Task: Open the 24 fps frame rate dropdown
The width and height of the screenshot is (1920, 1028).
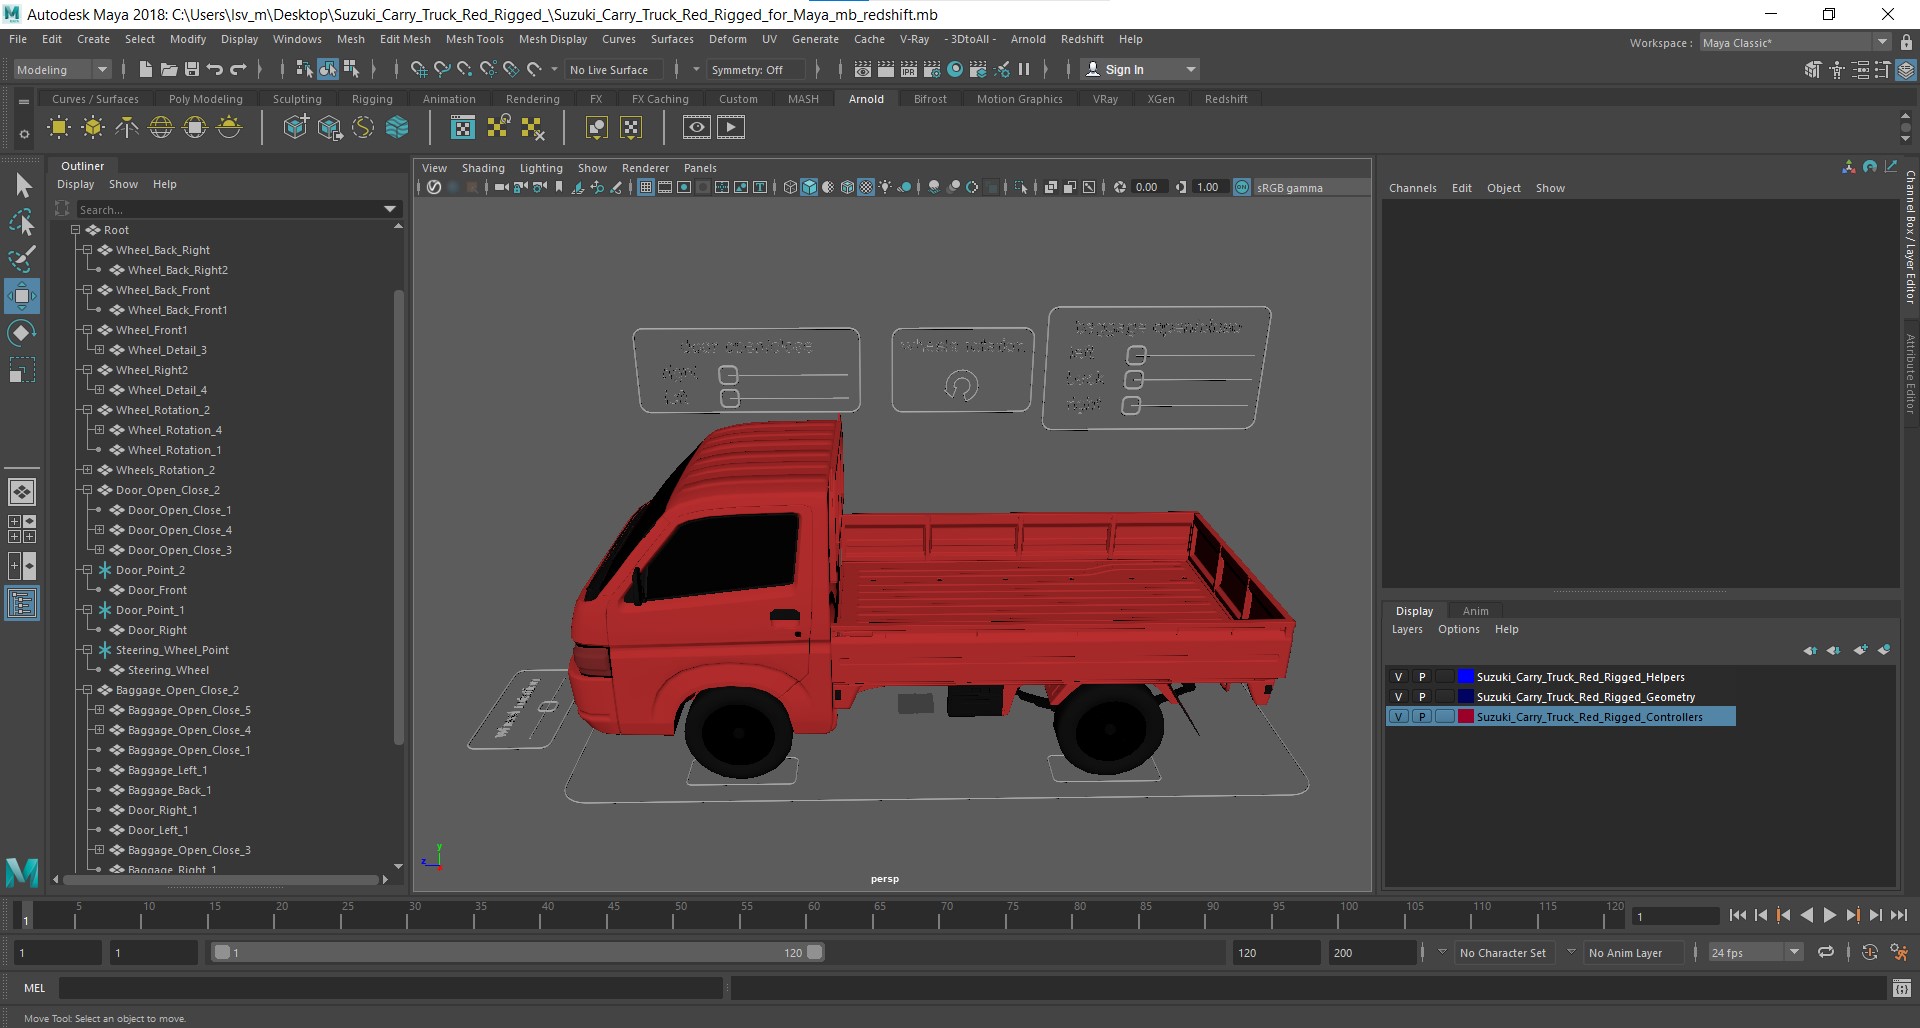Action: (x=1755, y=953)
